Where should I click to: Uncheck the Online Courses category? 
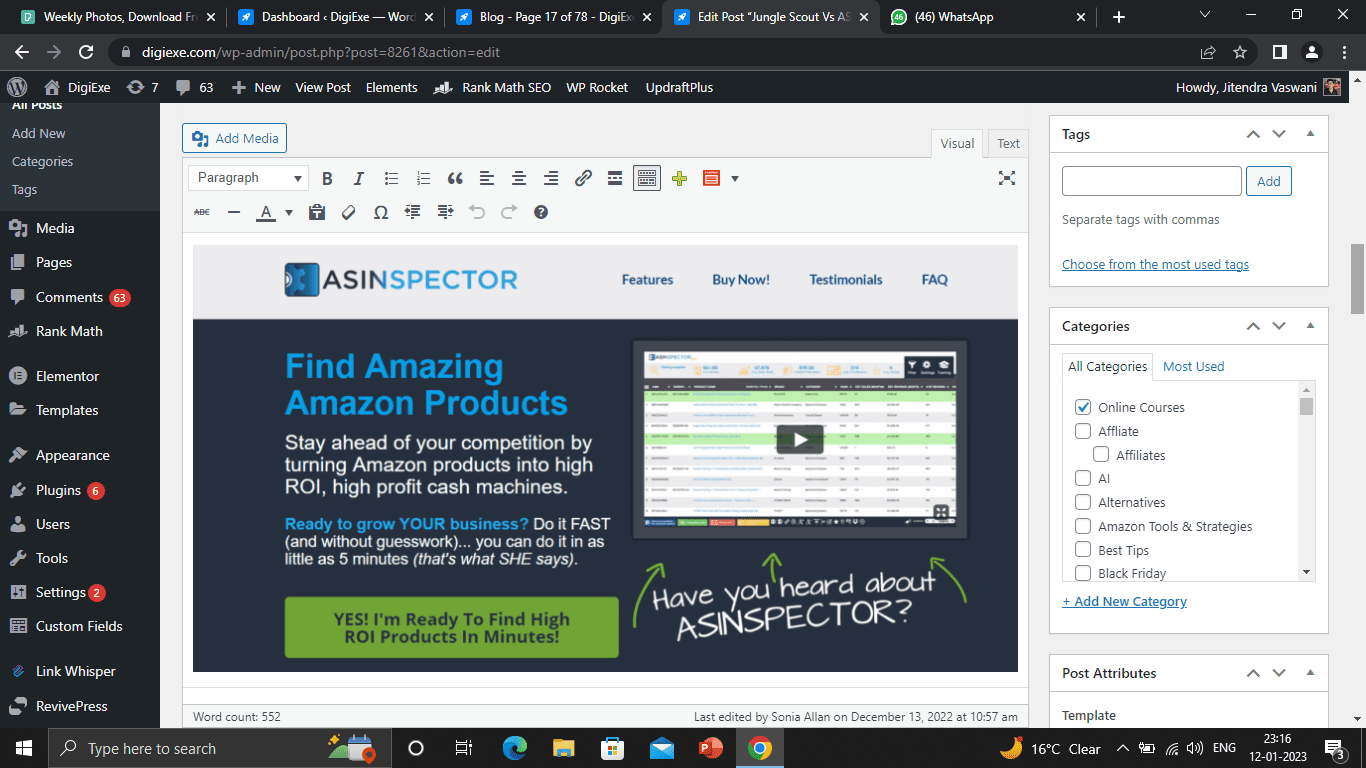point(1083,407)
